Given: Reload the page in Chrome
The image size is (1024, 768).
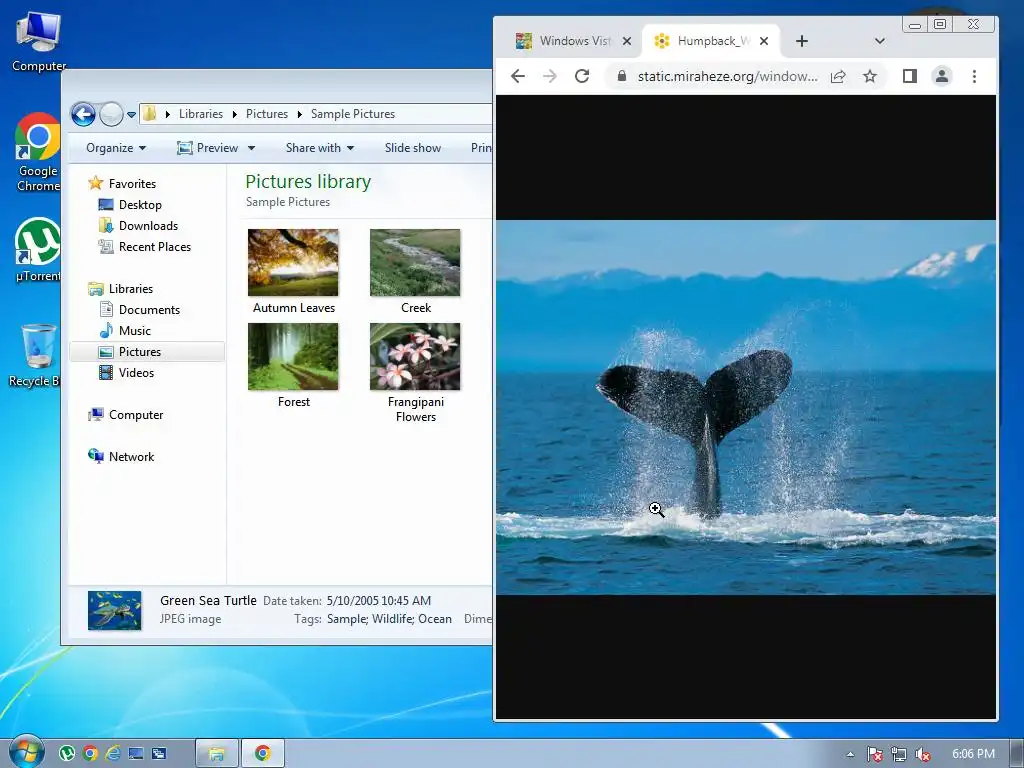Looking at the screenshot, I should pyautogui.click(x=582, y=76).
